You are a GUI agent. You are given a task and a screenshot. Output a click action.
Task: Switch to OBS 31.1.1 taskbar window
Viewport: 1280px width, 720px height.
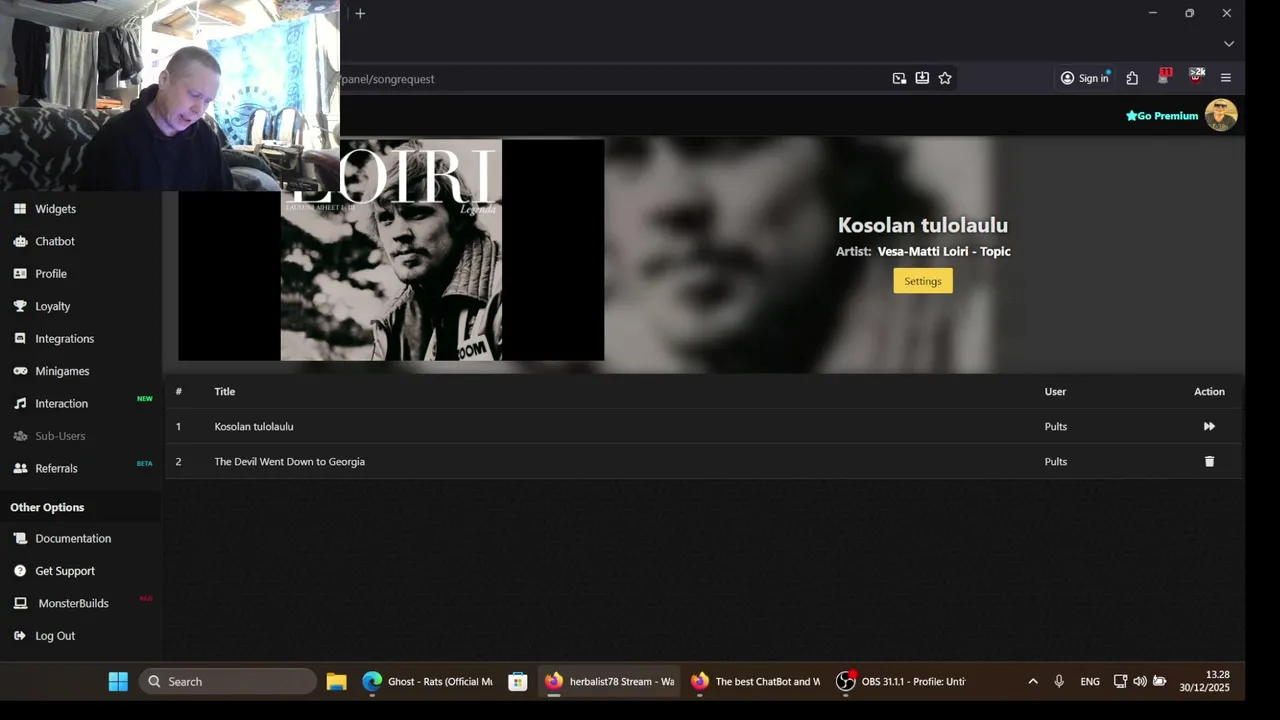coord(901,681)
